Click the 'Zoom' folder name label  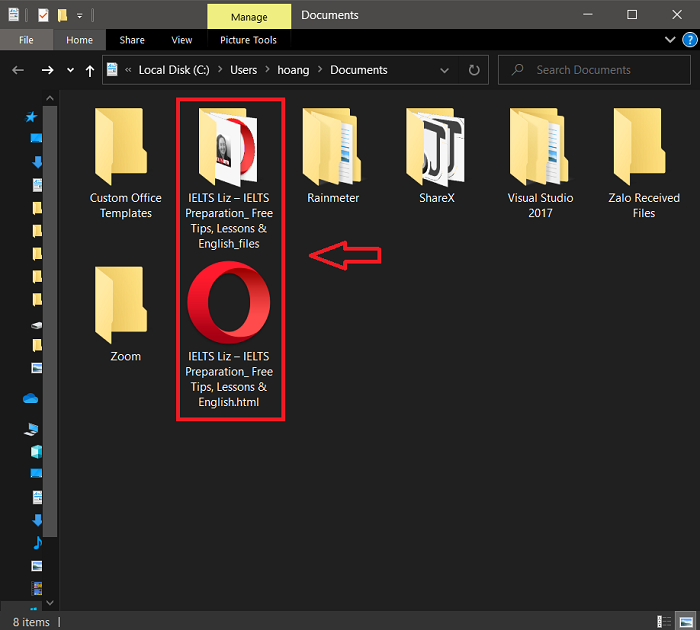point(125,356)
